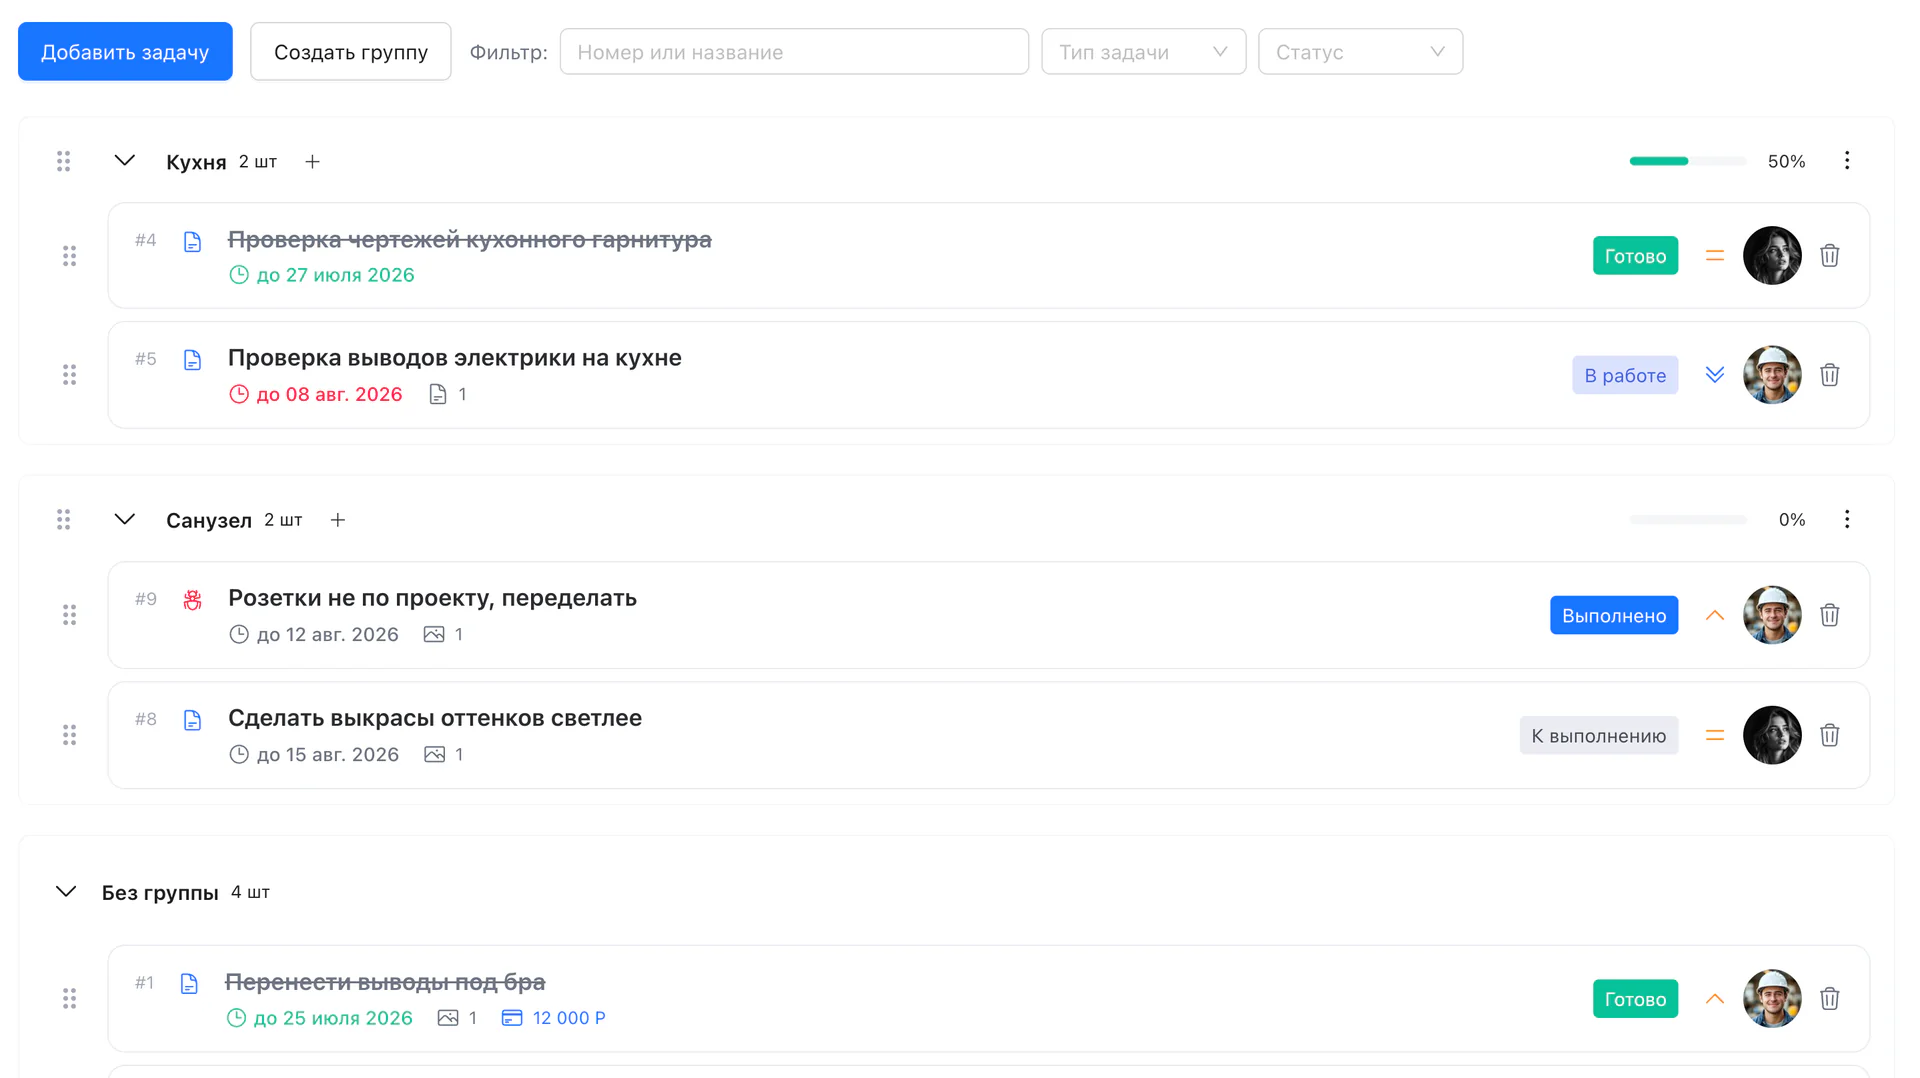Focus the Номер или название filter field
The height and width of the screenshot is (1078, 1920).
click(794, 52)
